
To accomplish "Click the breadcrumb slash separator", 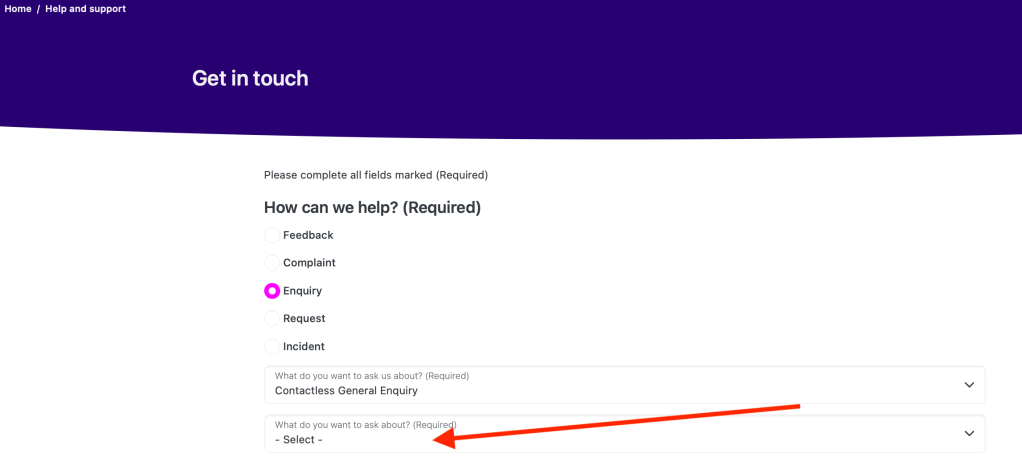I will (x=38, y=9).
